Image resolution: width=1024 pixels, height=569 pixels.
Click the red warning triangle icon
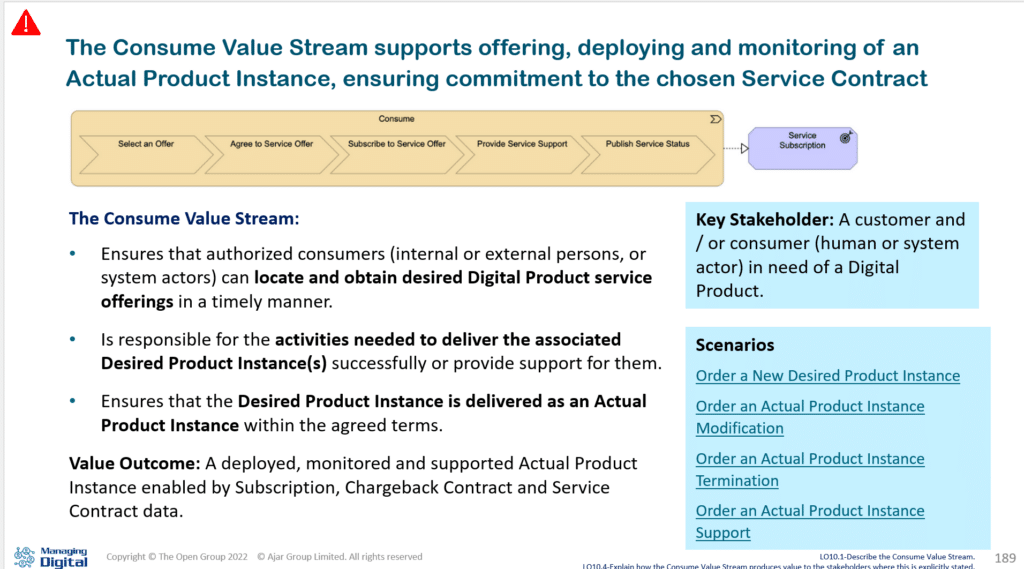click(26, 23)
